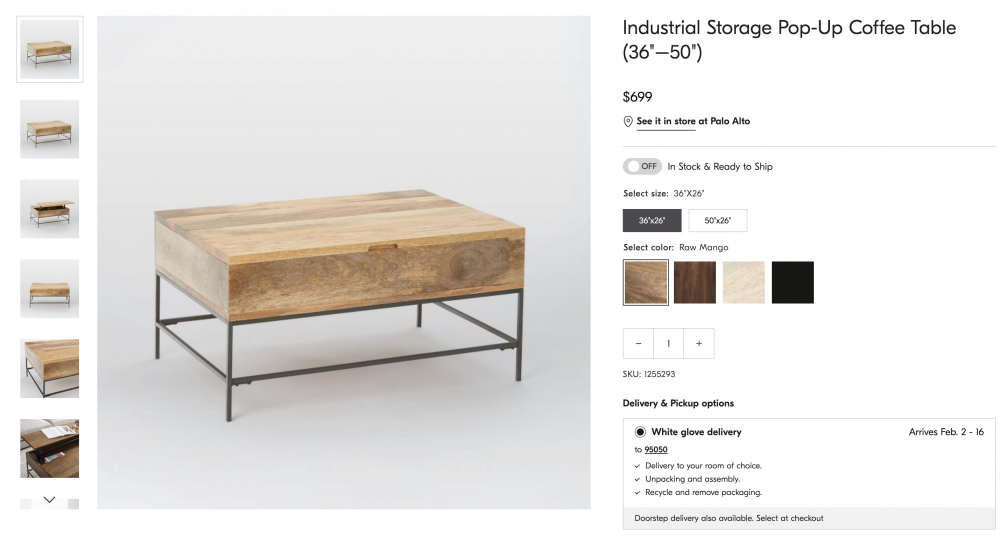Select the Raw Mango color swatch
This screenshot has height=537, width=1000.
[x=645, y=282]
